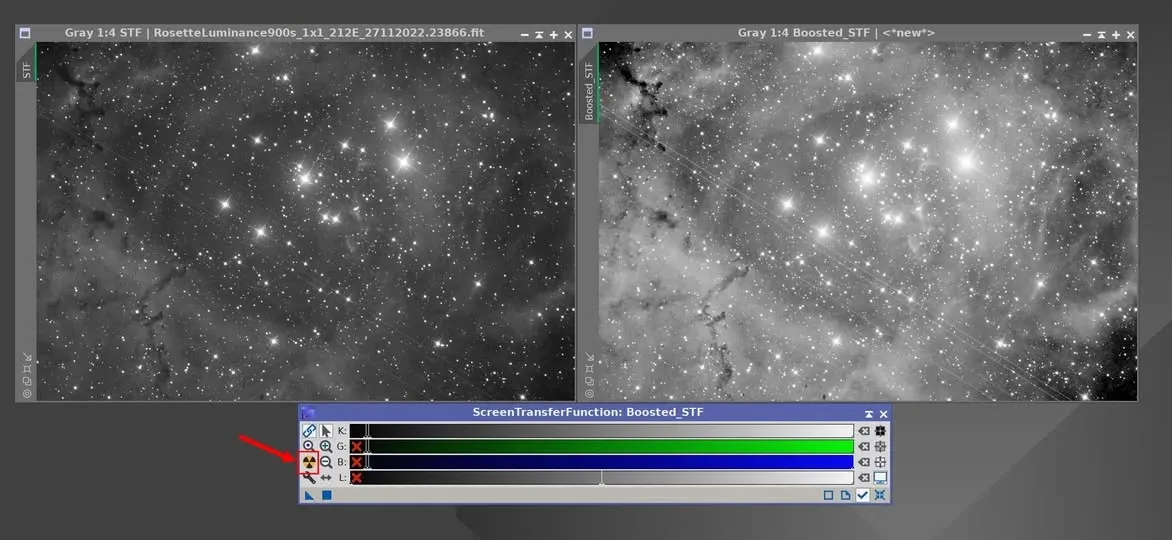Image resolution: width=1172 pixels, height=540 pixels.
Task: Click the ScreenTransferFunction: Boosted_STF title bar
Action: tap(587, 413)
